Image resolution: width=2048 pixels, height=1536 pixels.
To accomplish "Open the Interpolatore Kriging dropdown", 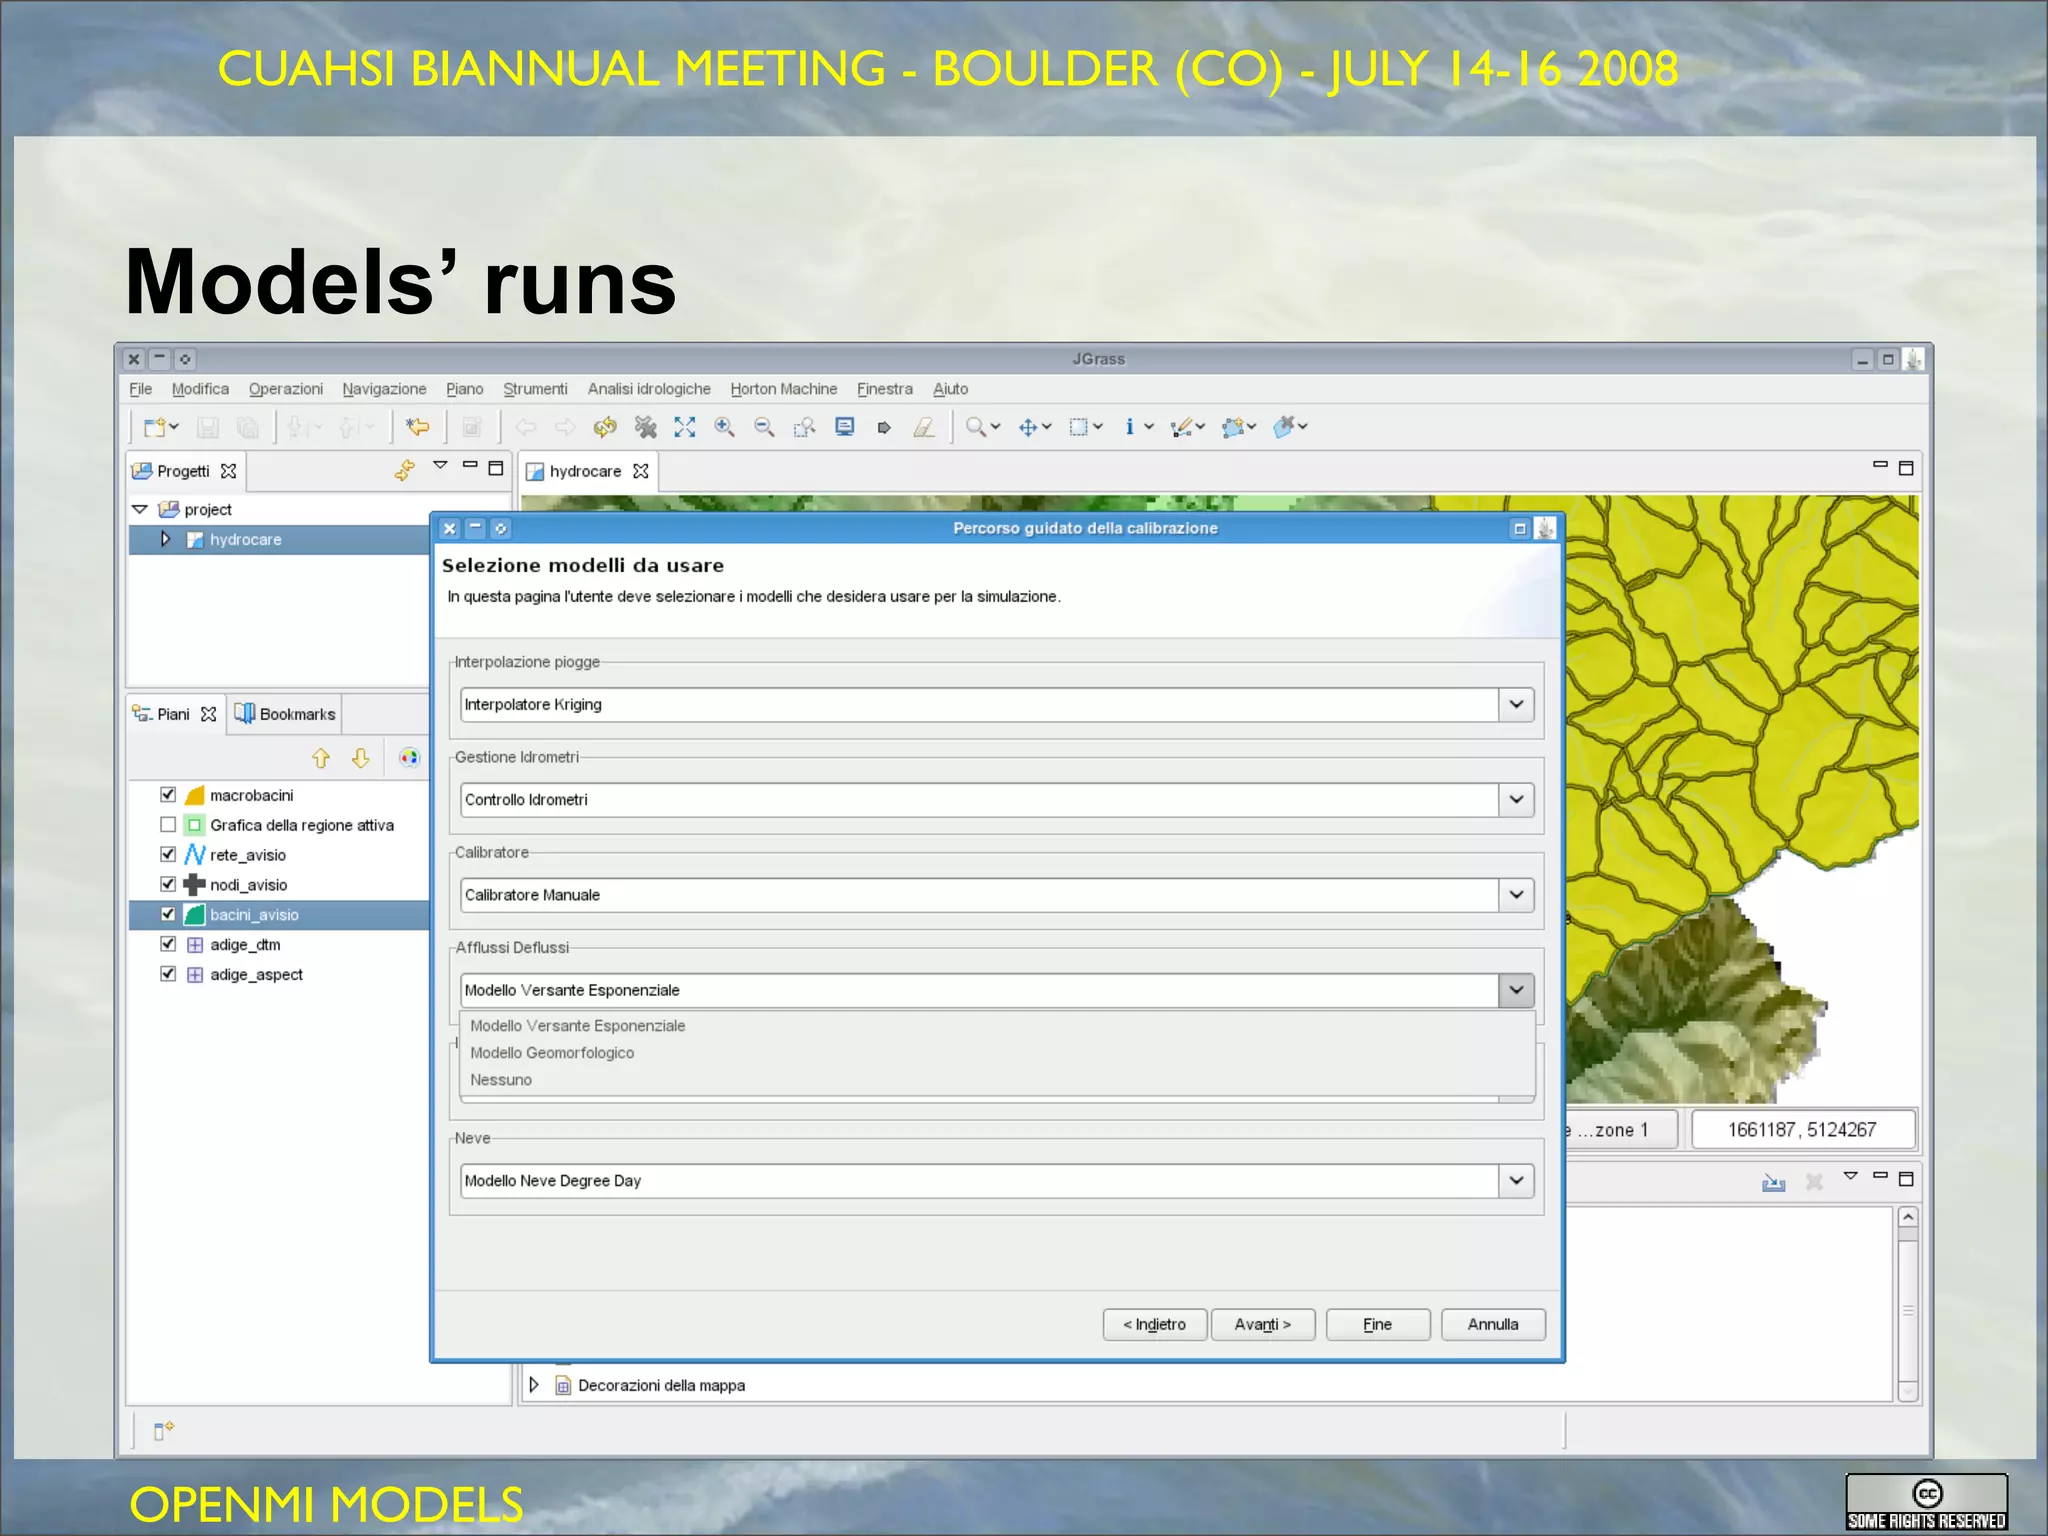I will [1516, 705].
